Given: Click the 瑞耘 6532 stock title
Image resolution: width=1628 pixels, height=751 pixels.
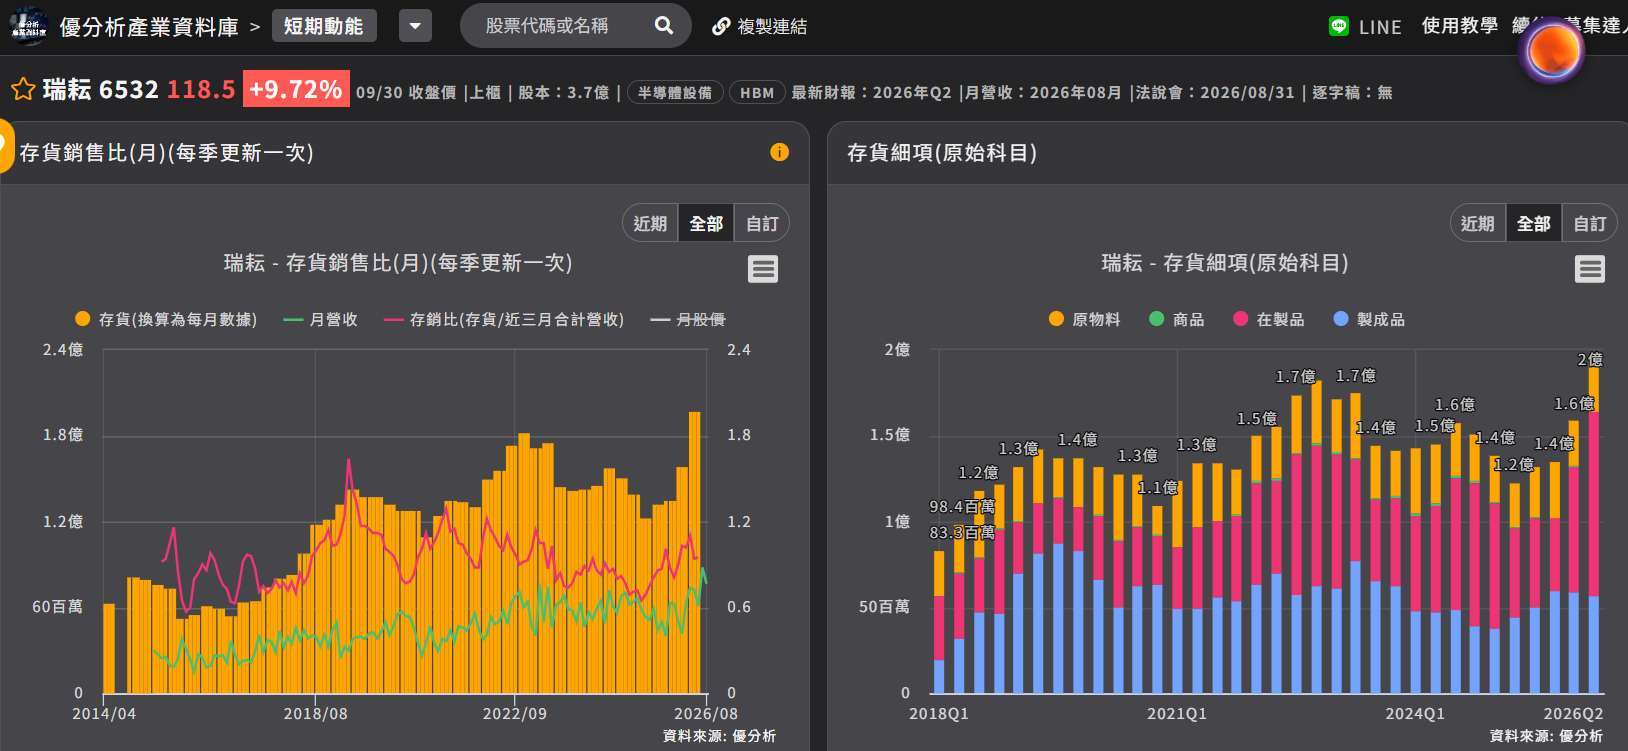Looking at the screenshot, I should 101,90.
